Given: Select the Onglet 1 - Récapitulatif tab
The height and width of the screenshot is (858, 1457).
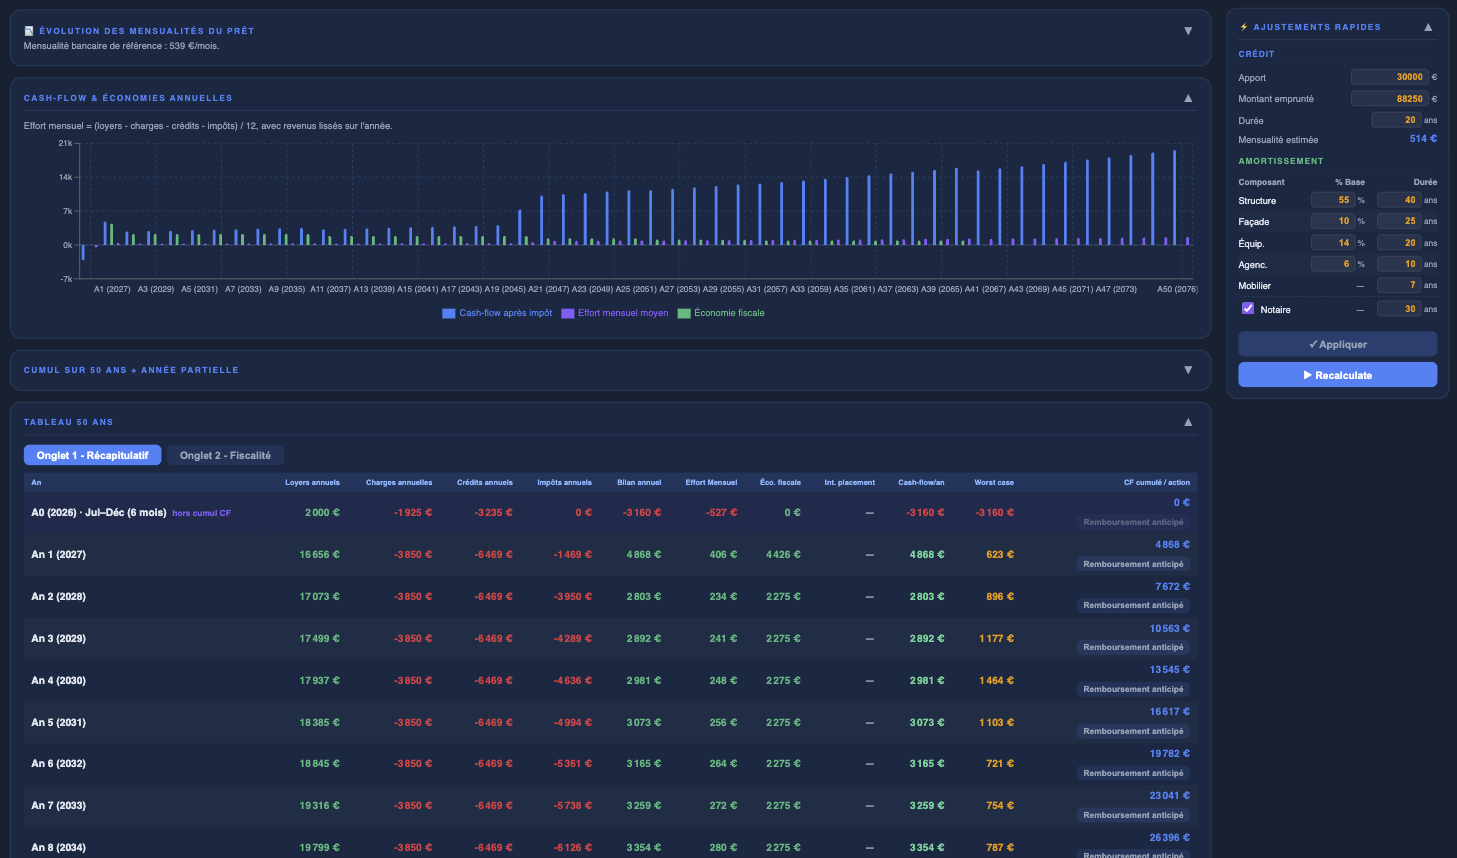Looking at the screenshot, I should tap(92, 454).
